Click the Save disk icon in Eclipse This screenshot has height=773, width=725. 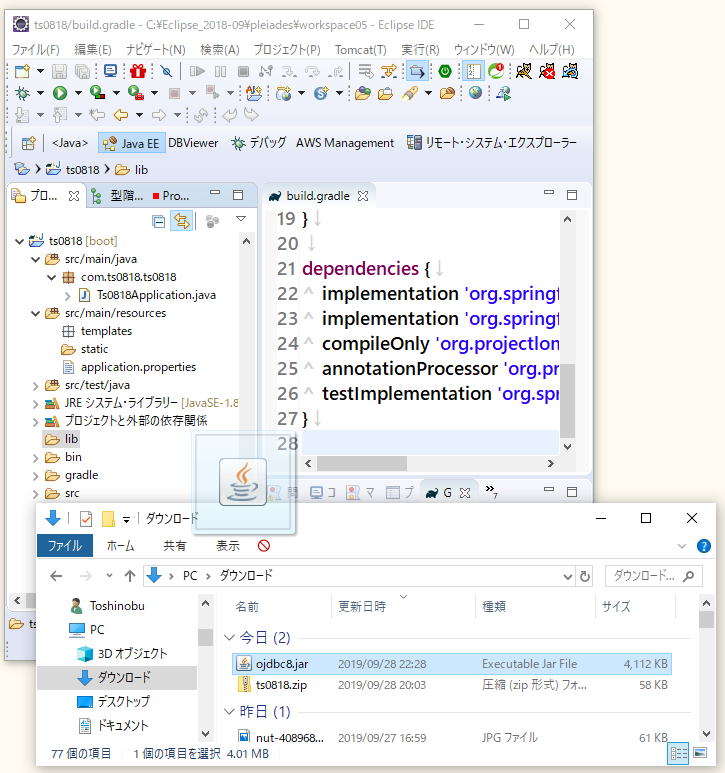59,71
